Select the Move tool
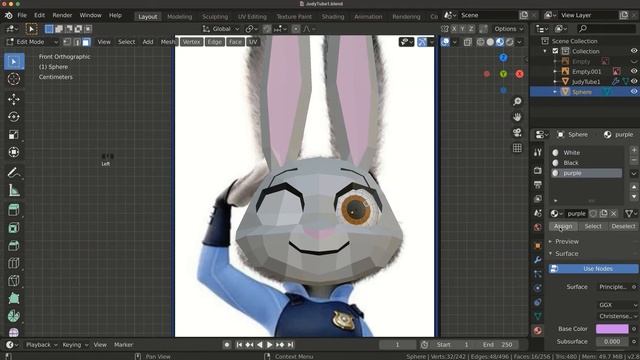 click(14, 99)
